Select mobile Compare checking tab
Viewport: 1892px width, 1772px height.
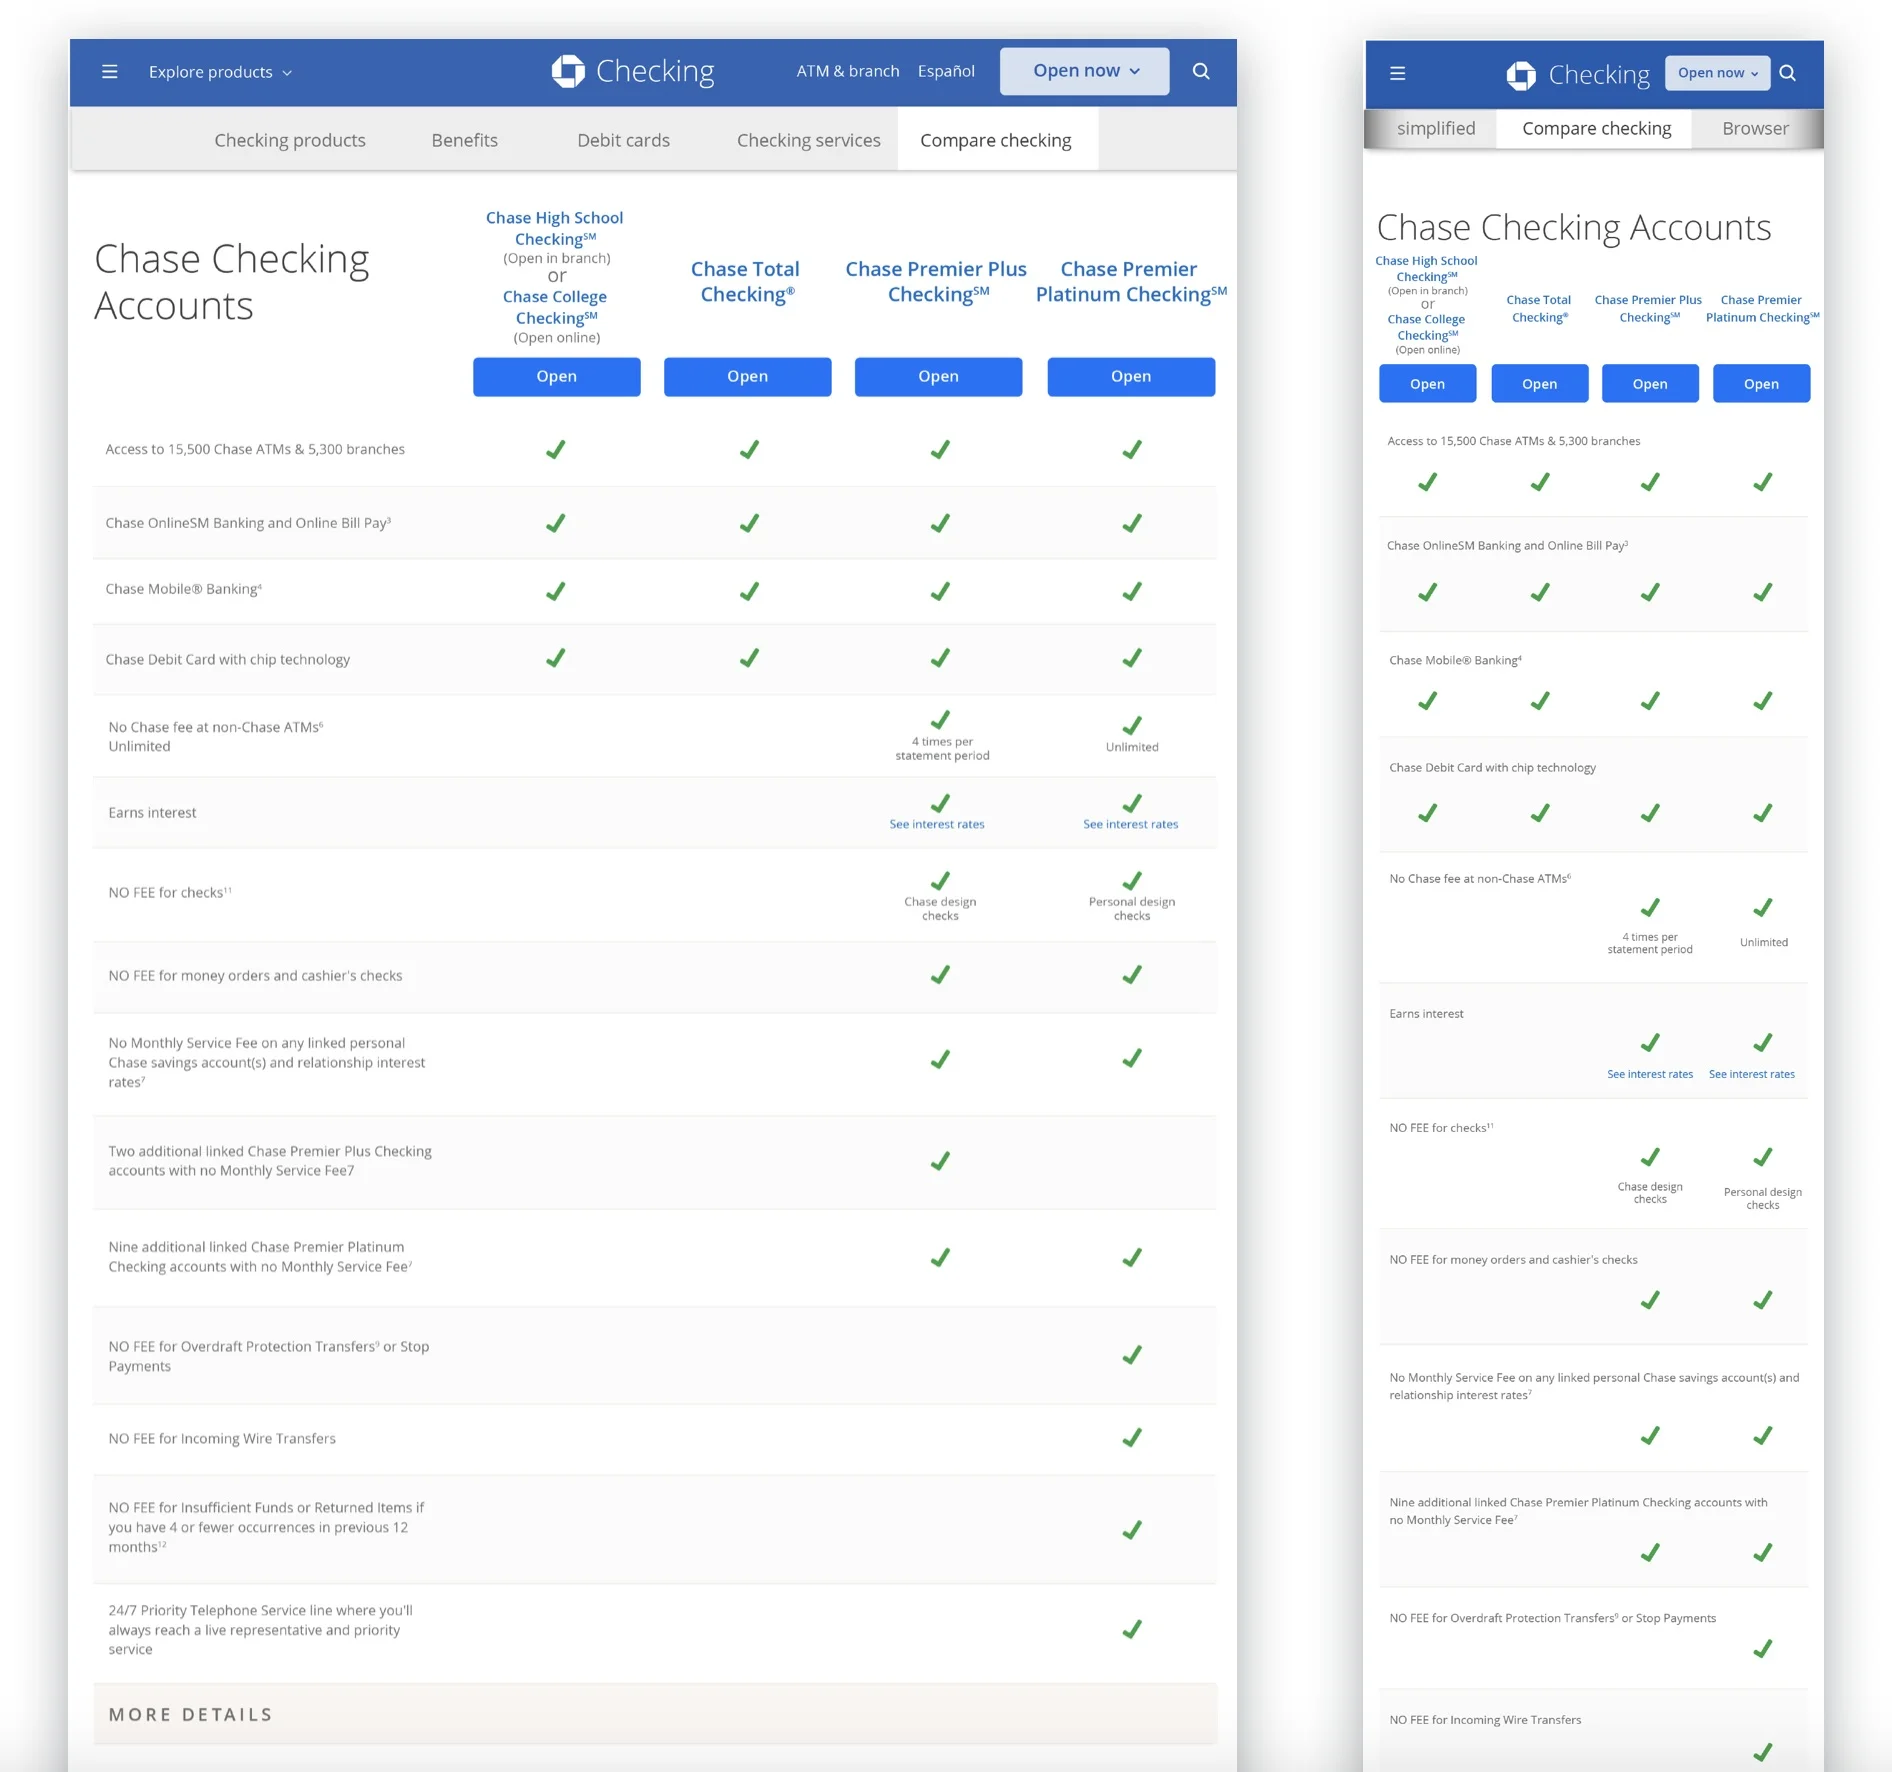(x=1596, y=129)
